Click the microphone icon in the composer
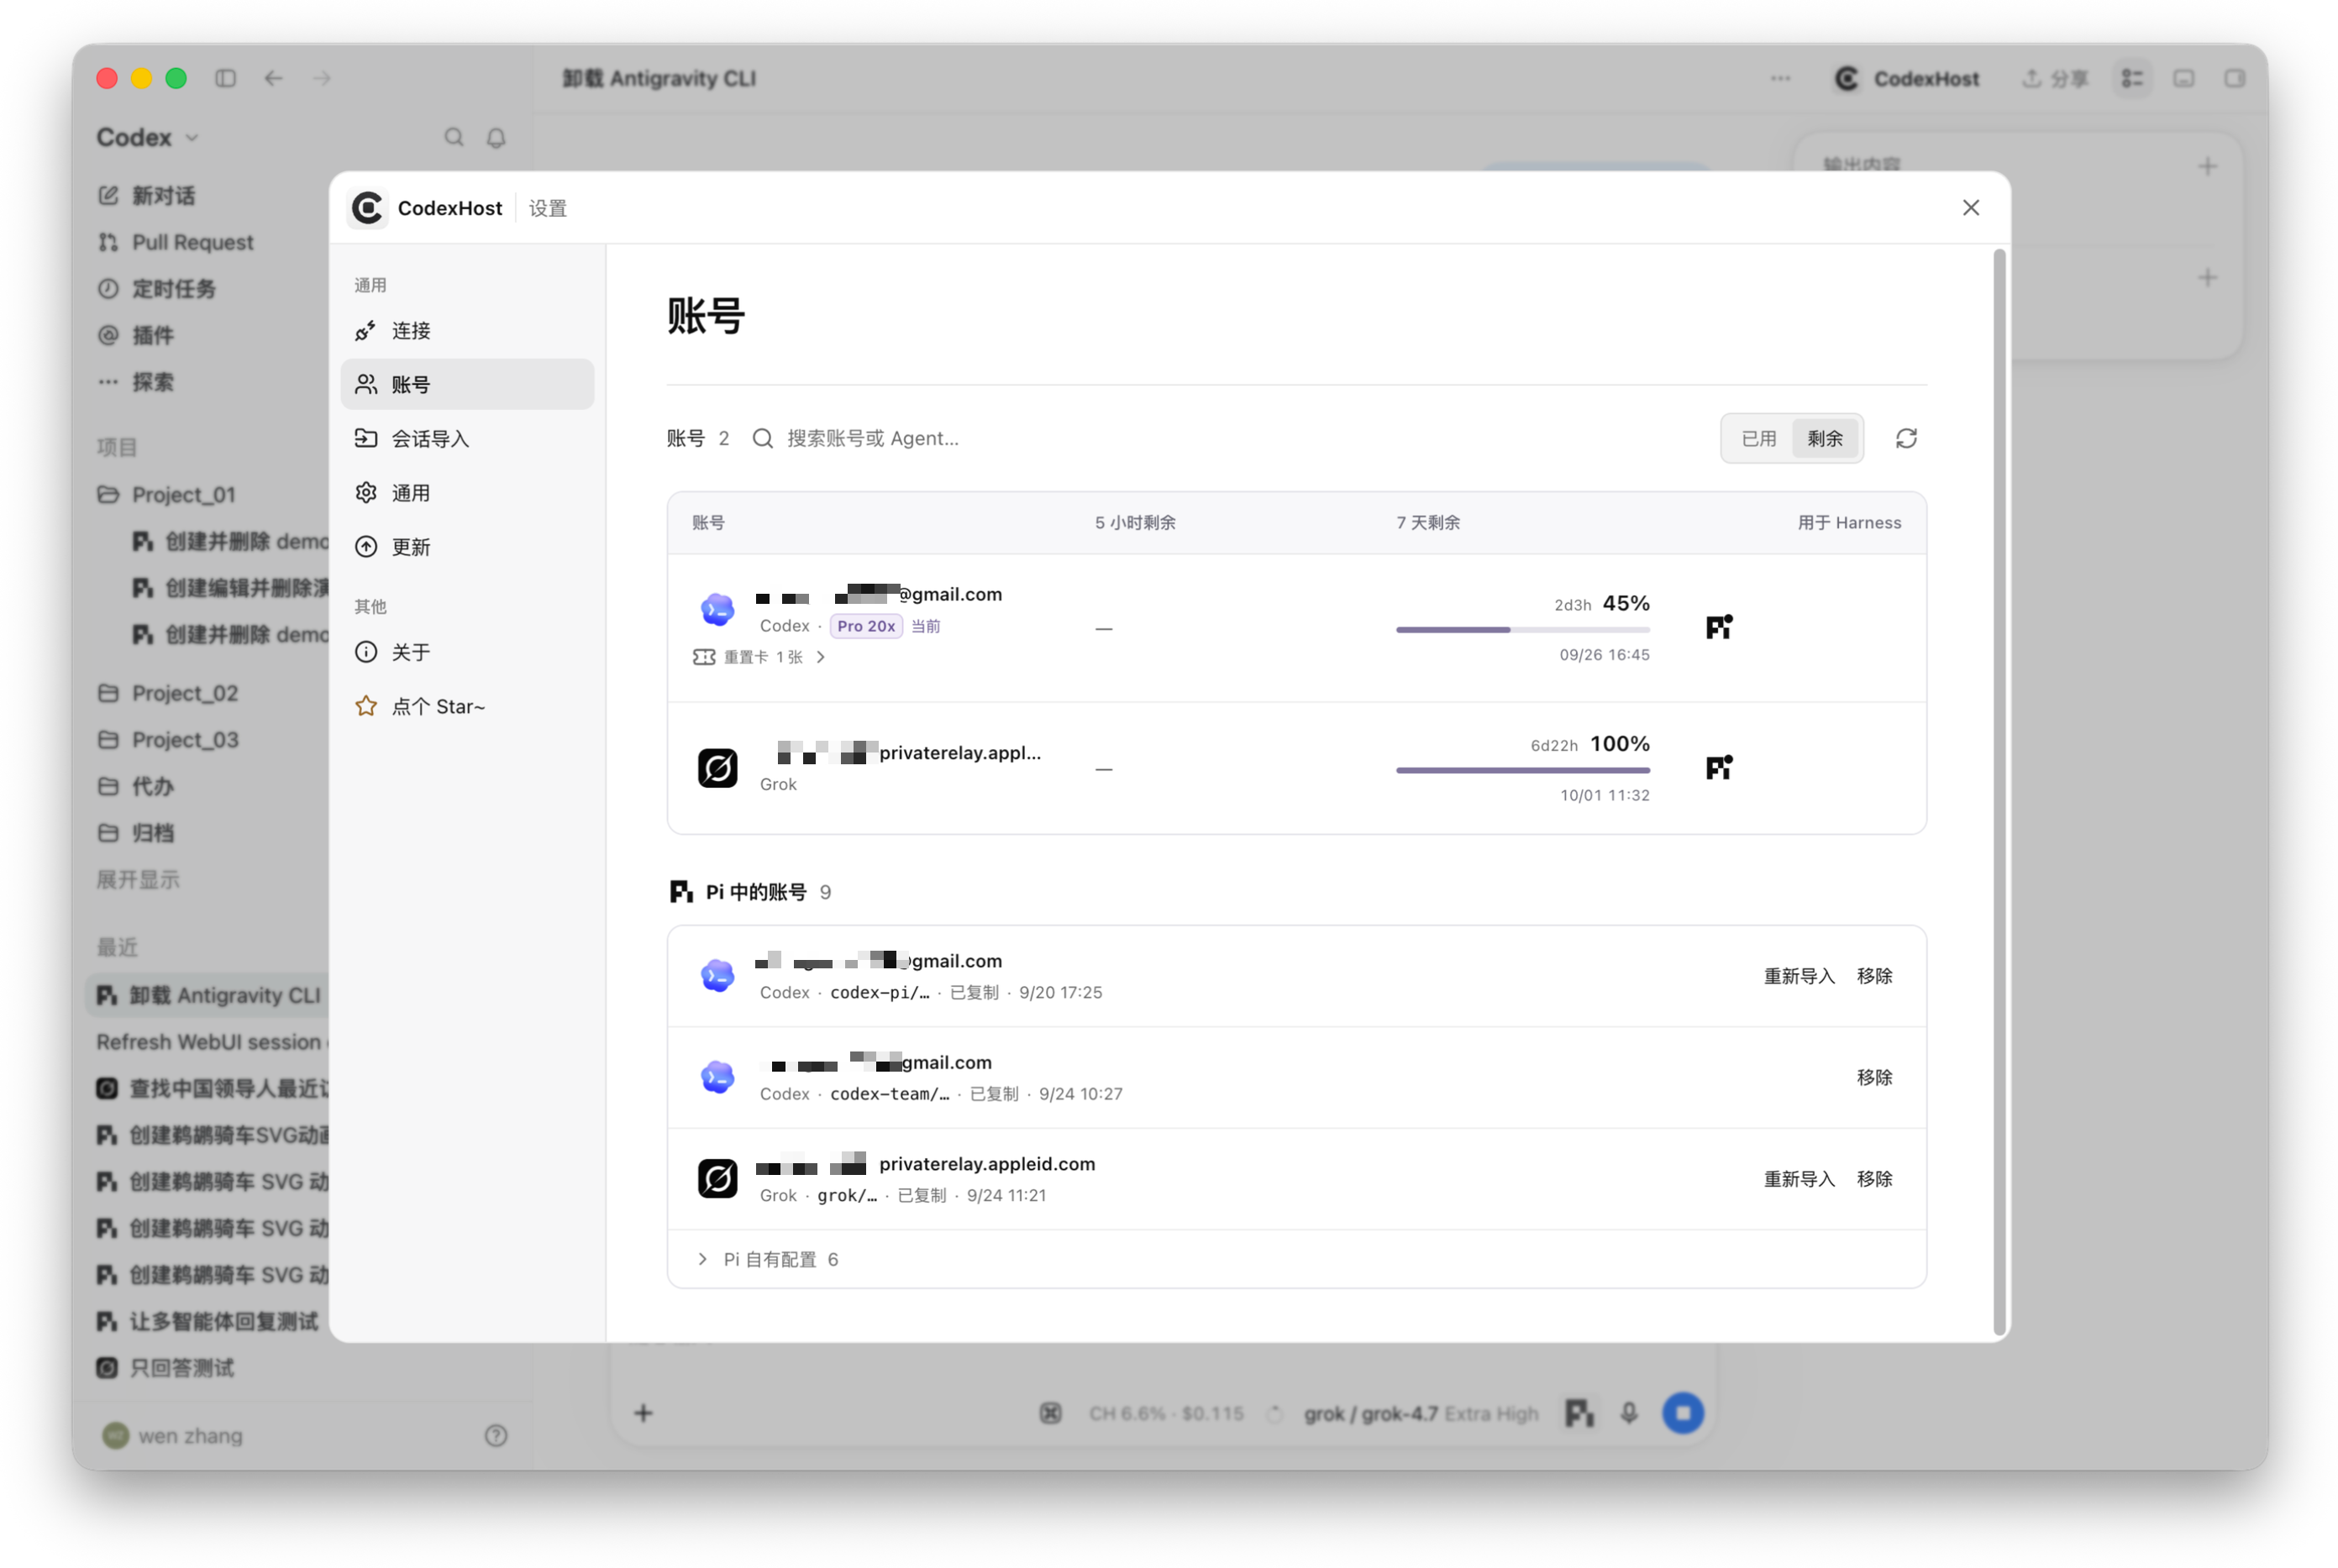 click(x=1628, y=1413)
